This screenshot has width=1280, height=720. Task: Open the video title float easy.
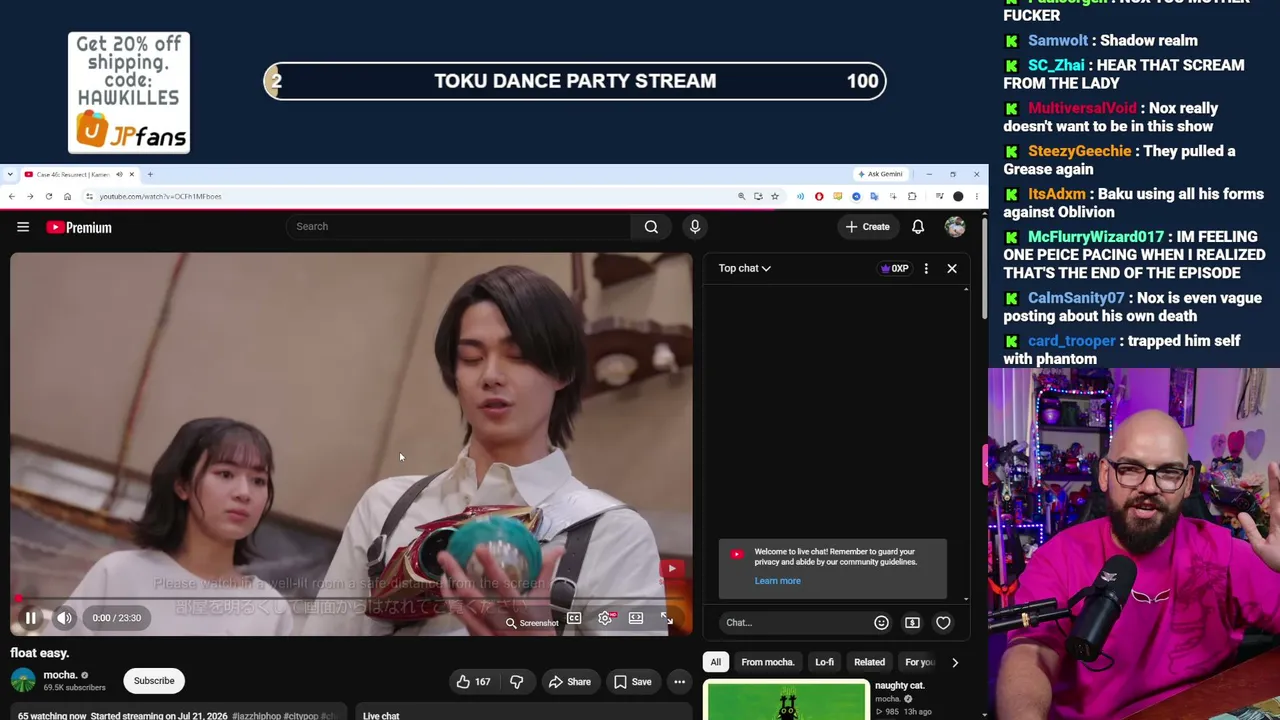[40, 653]
